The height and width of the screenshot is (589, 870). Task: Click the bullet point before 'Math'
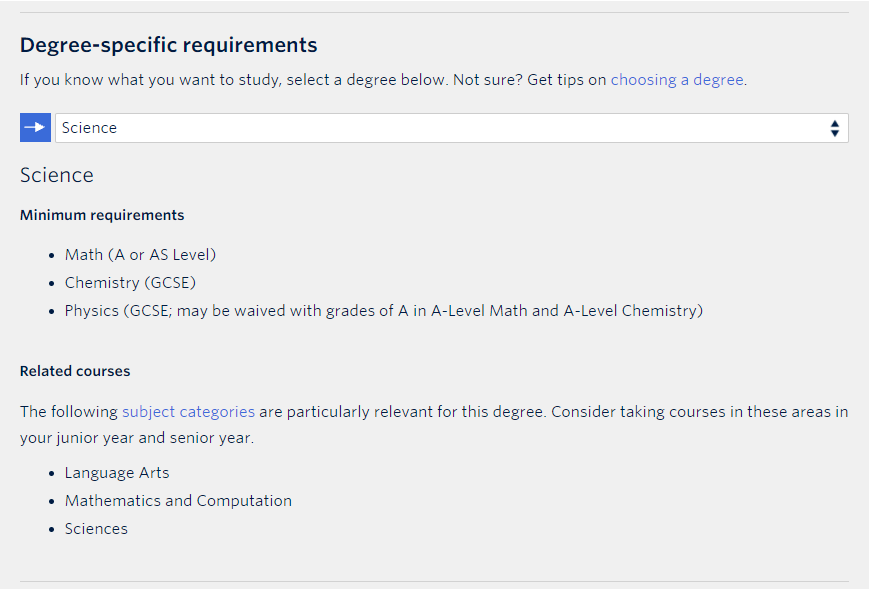pyautogui.click(x=52, y=256)
